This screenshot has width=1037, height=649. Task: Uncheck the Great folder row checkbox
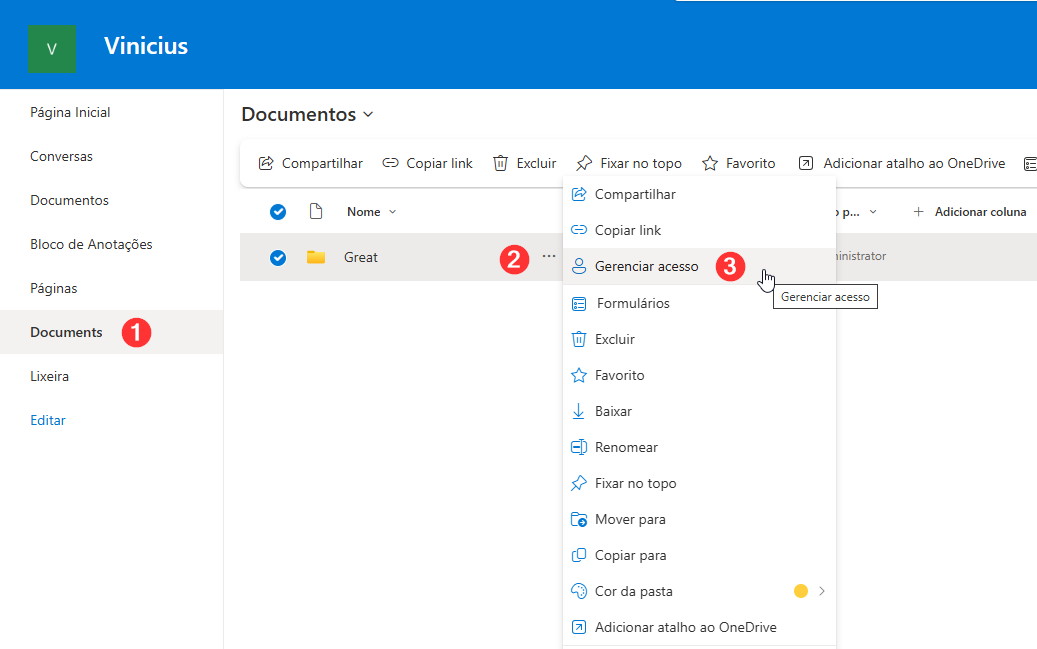[279, 257]
